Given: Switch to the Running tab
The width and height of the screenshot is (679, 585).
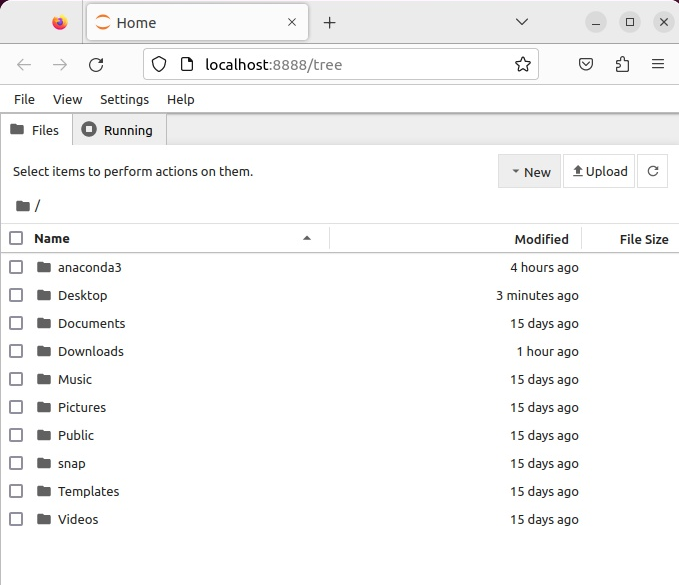Looking at the screenshot, I should click(118, 130).
